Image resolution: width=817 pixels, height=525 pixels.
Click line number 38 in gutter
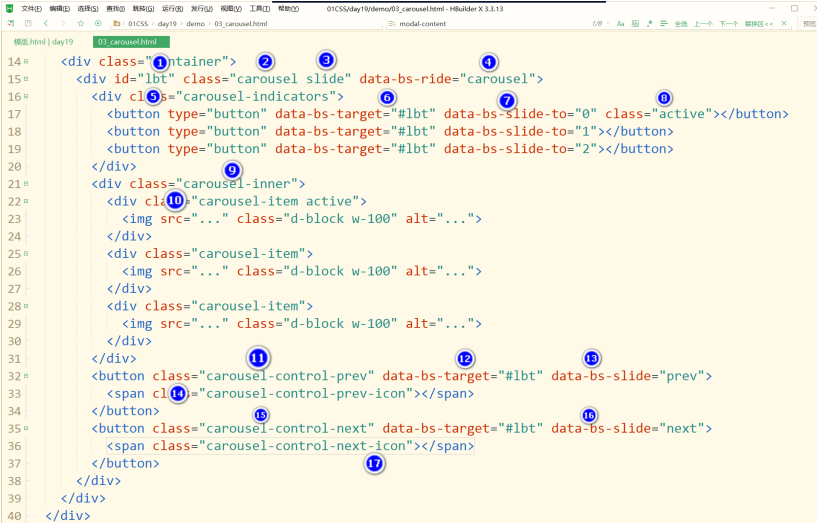click(x=15, y=481)
